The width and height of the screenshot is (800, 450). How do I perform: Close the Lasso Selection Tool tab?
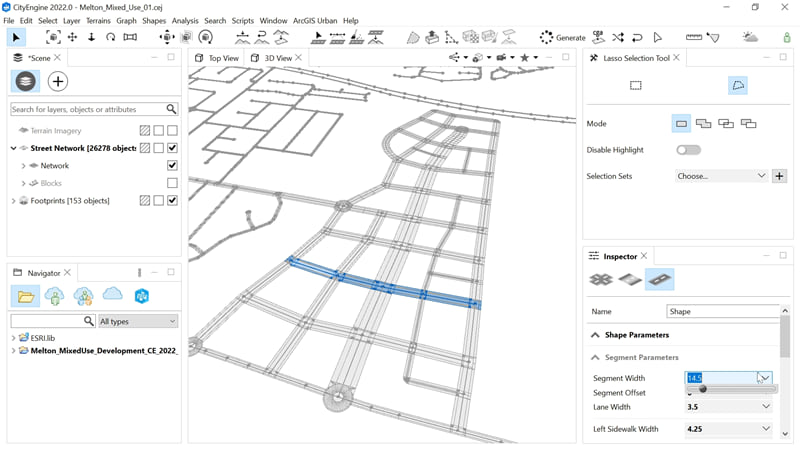(x=677, y=58)
